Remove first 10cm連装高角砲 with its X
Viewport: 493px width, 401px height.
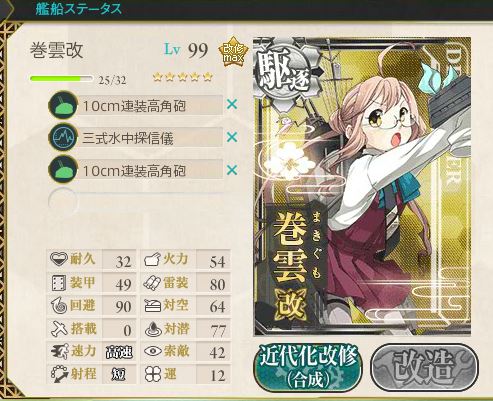point(232,105)
